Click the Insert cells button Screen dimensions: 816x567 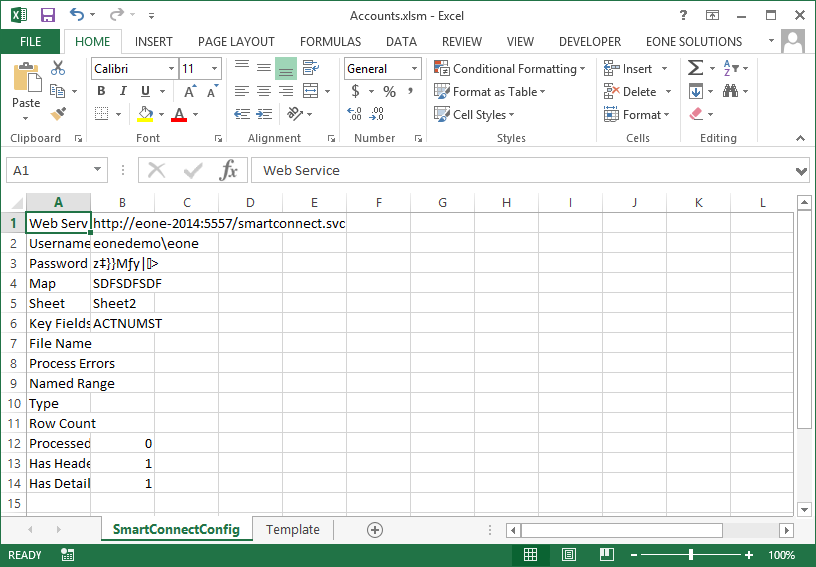629,69
